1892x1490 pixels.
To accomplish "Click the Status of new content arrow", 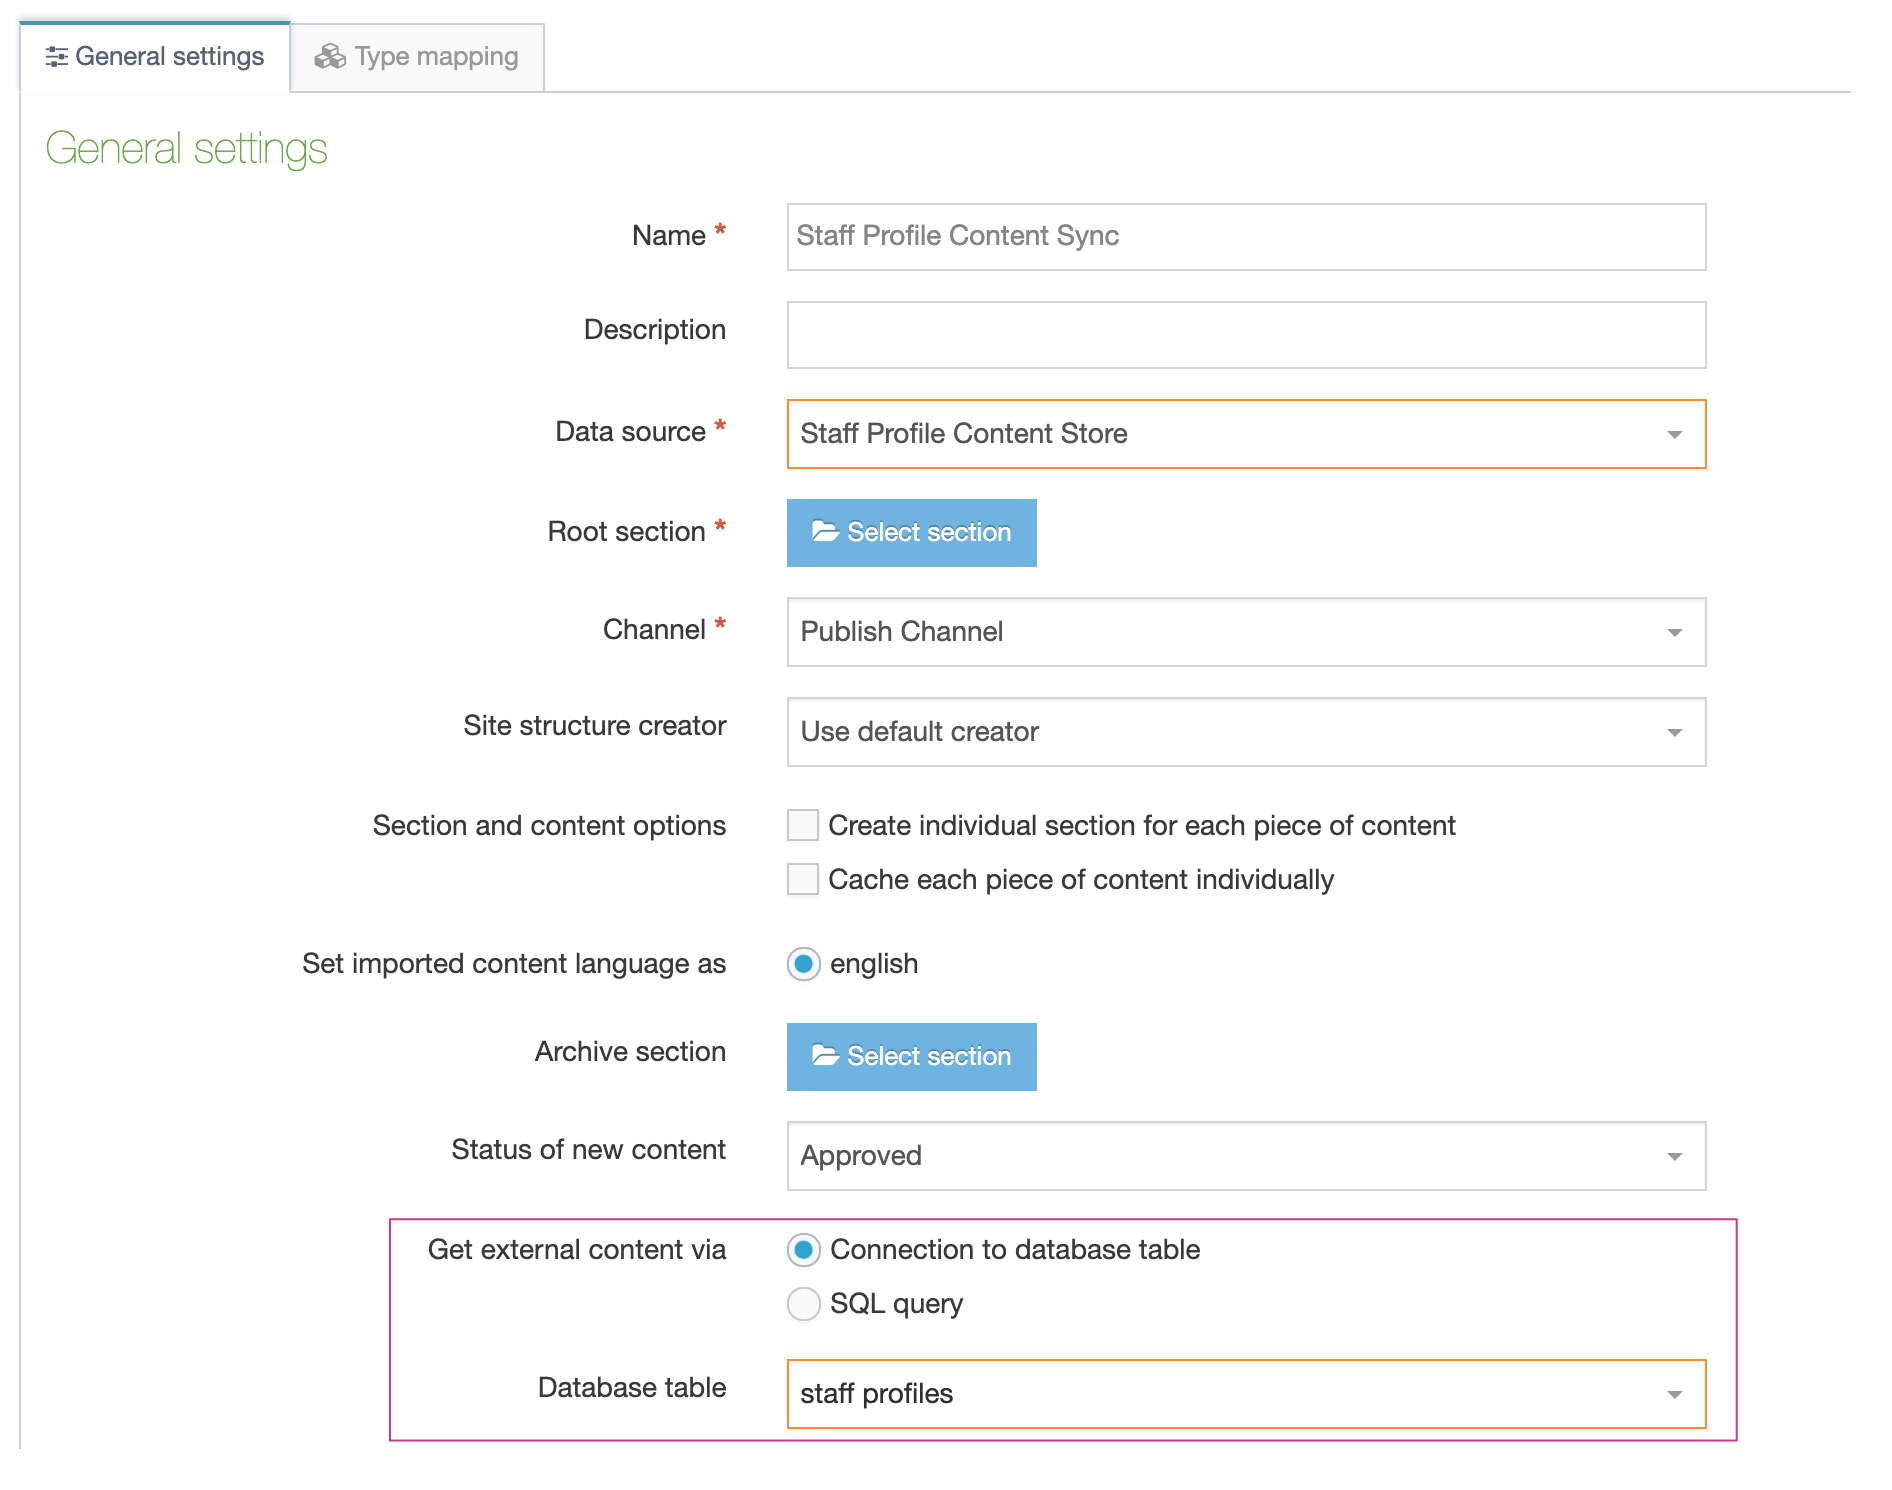I will coord(1674,1156).
